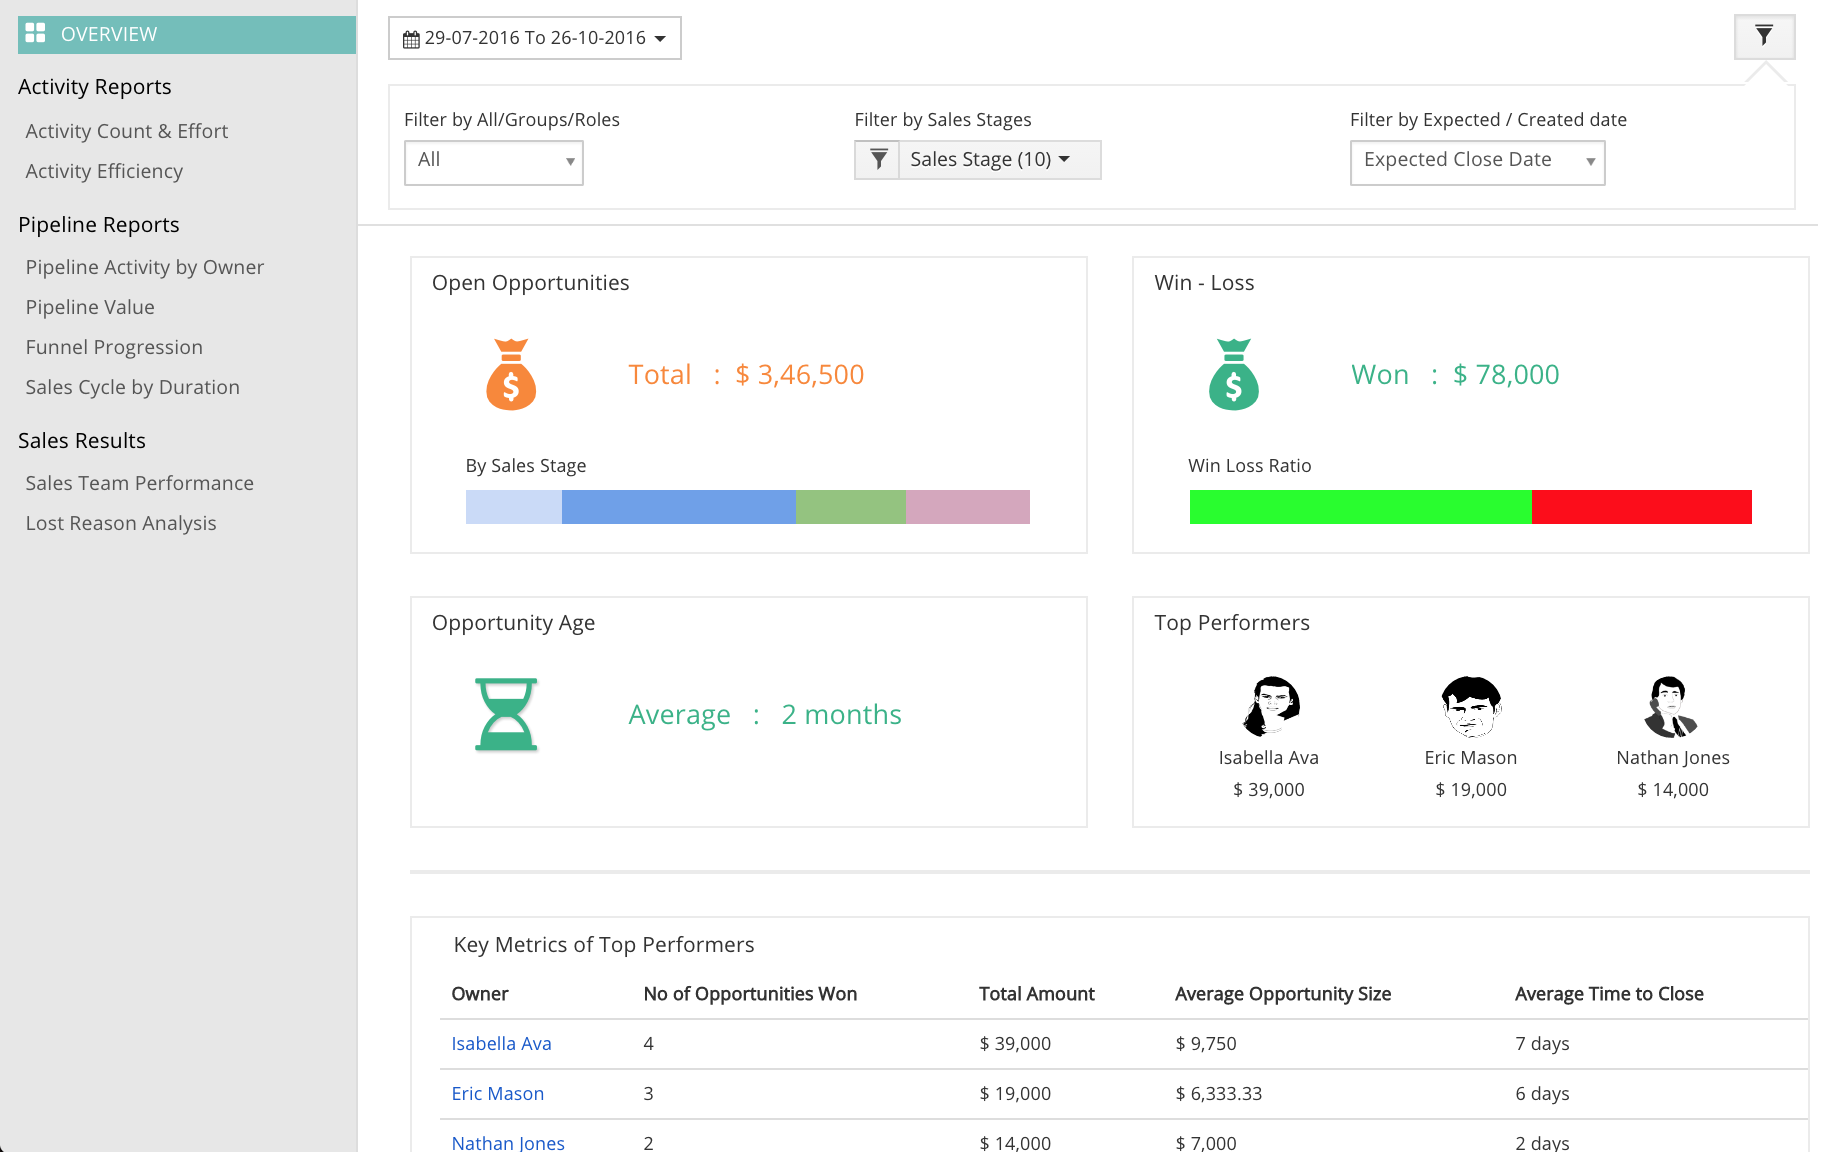Open Lost Reason Analysis report

(x=121, y=523)
